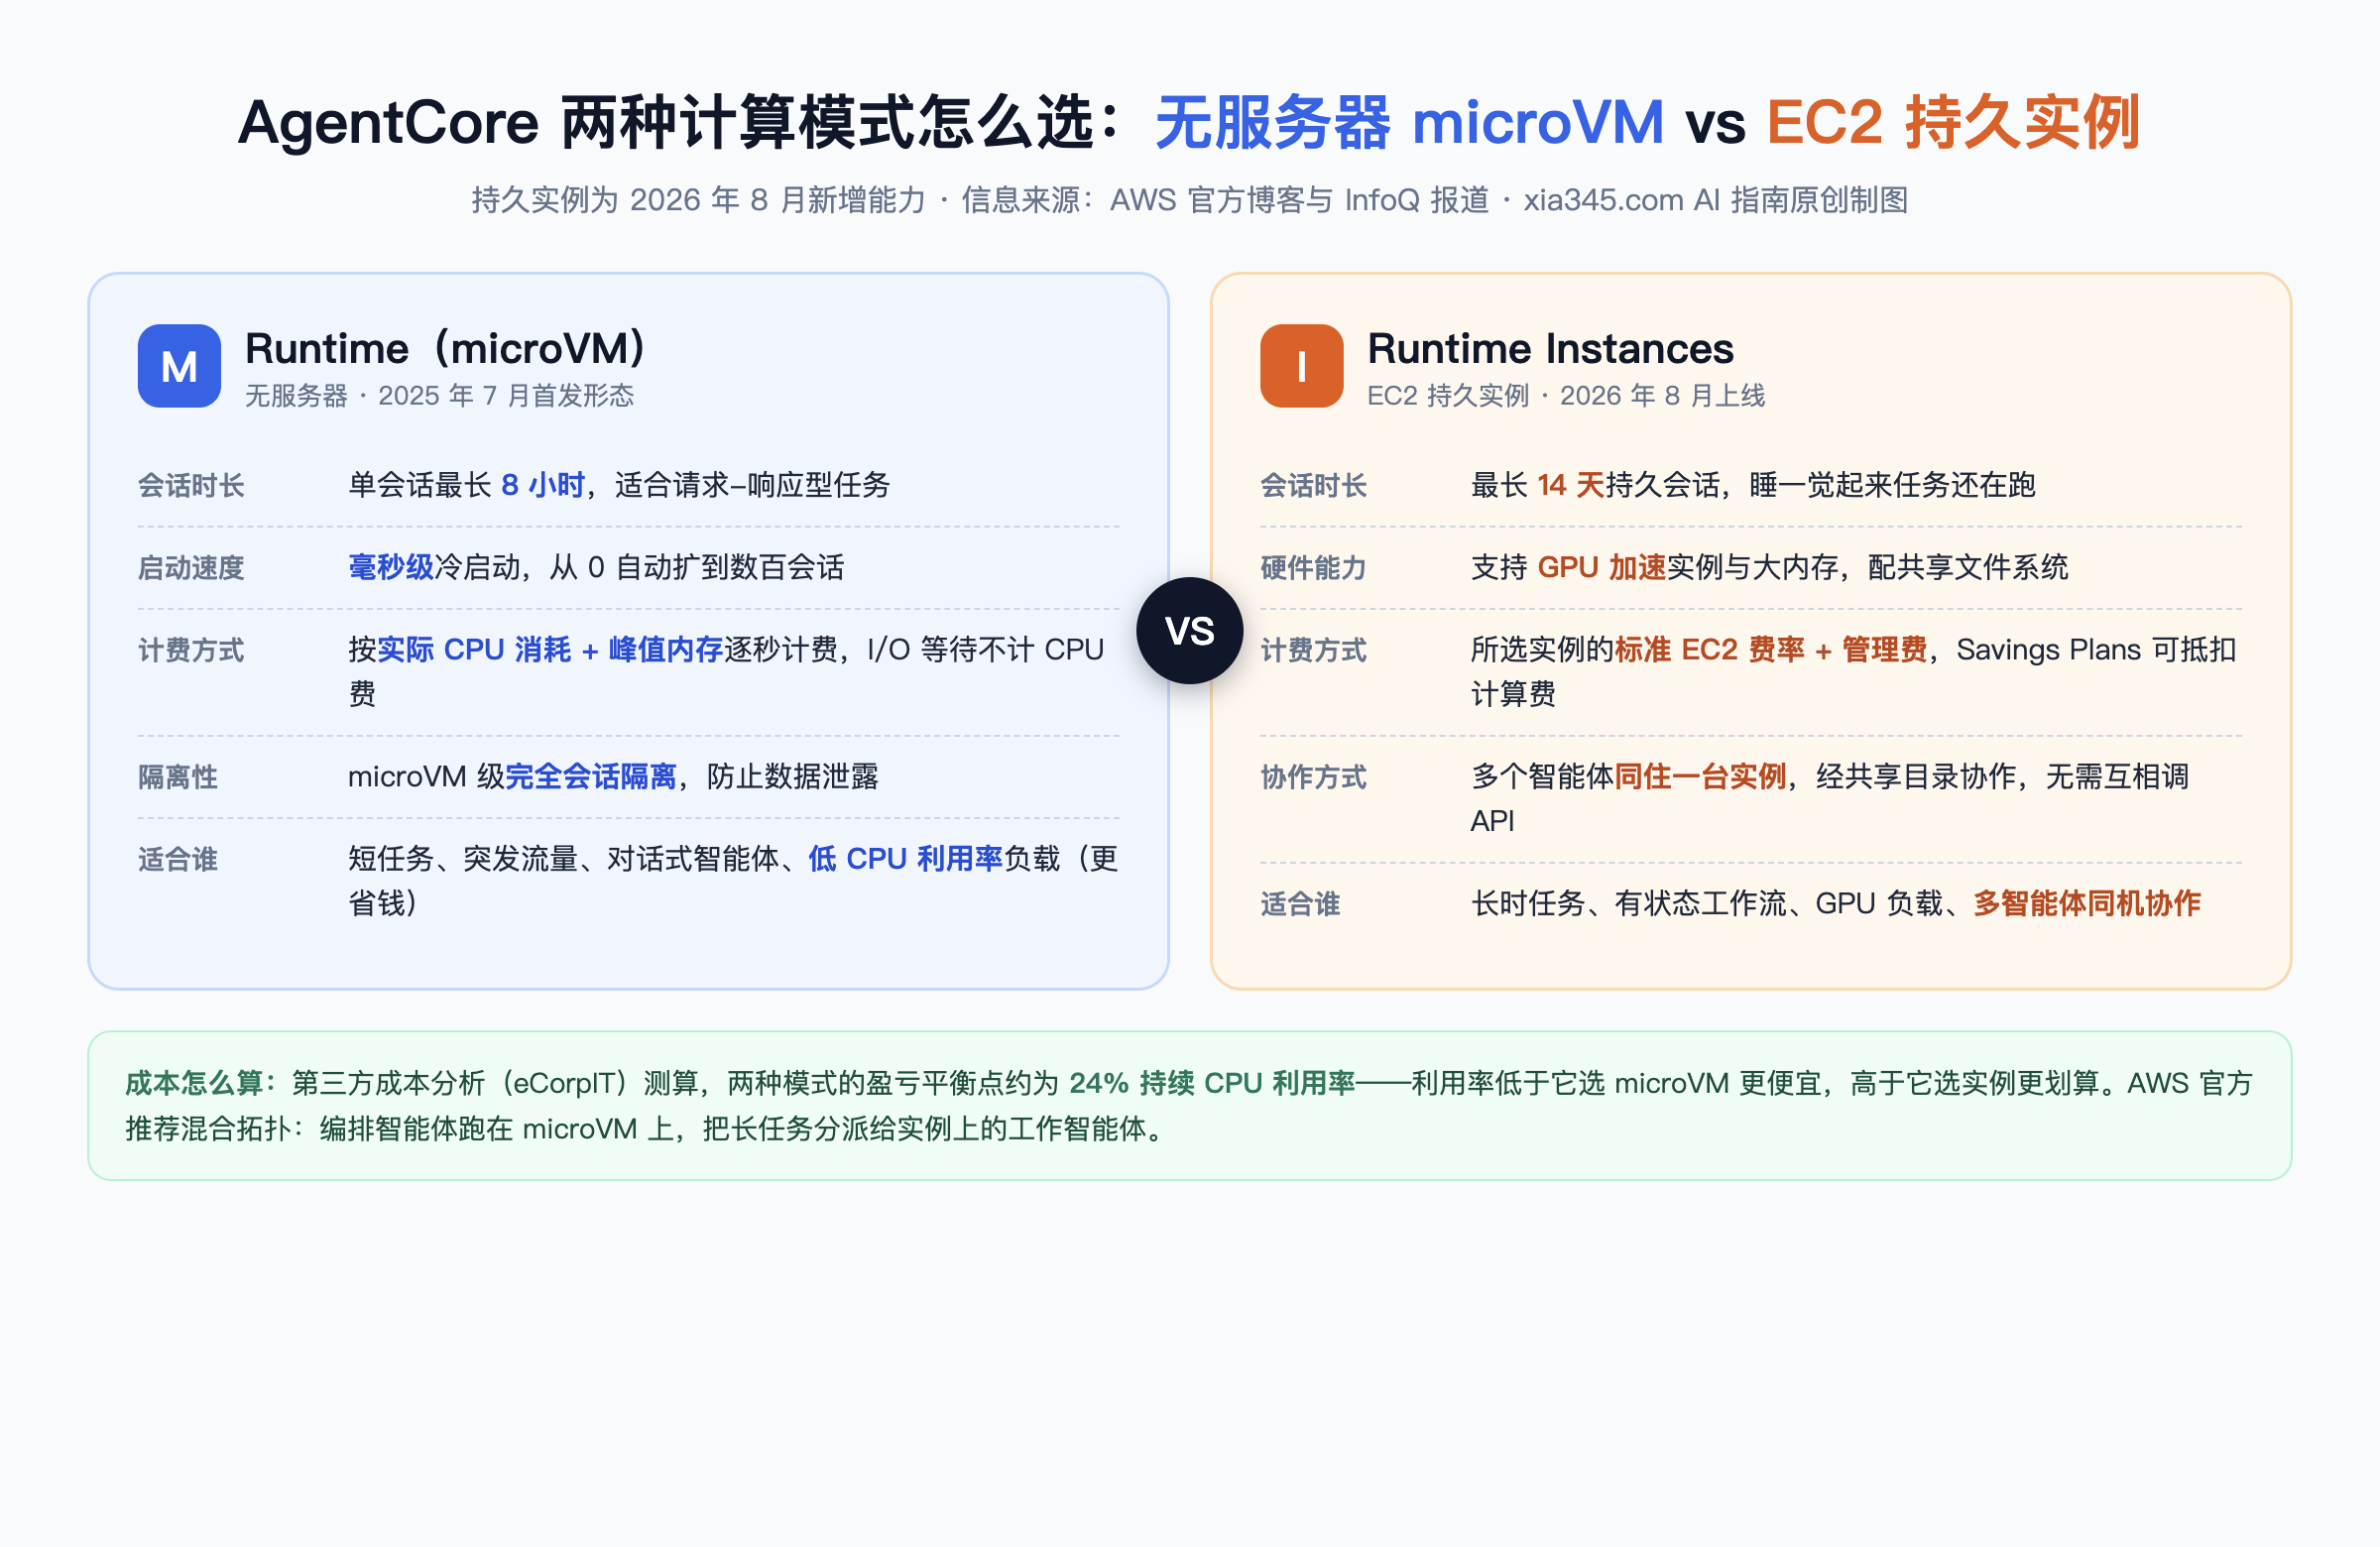Click '隔离性' row label

178,777
